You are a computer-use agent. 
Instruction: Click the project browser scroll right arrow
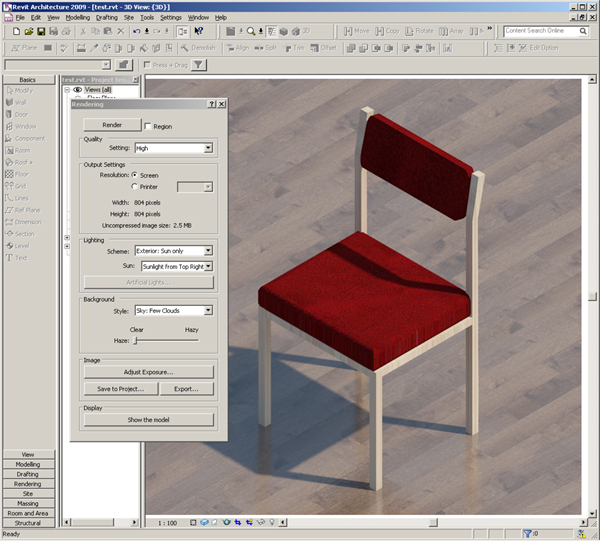[134, 522]
